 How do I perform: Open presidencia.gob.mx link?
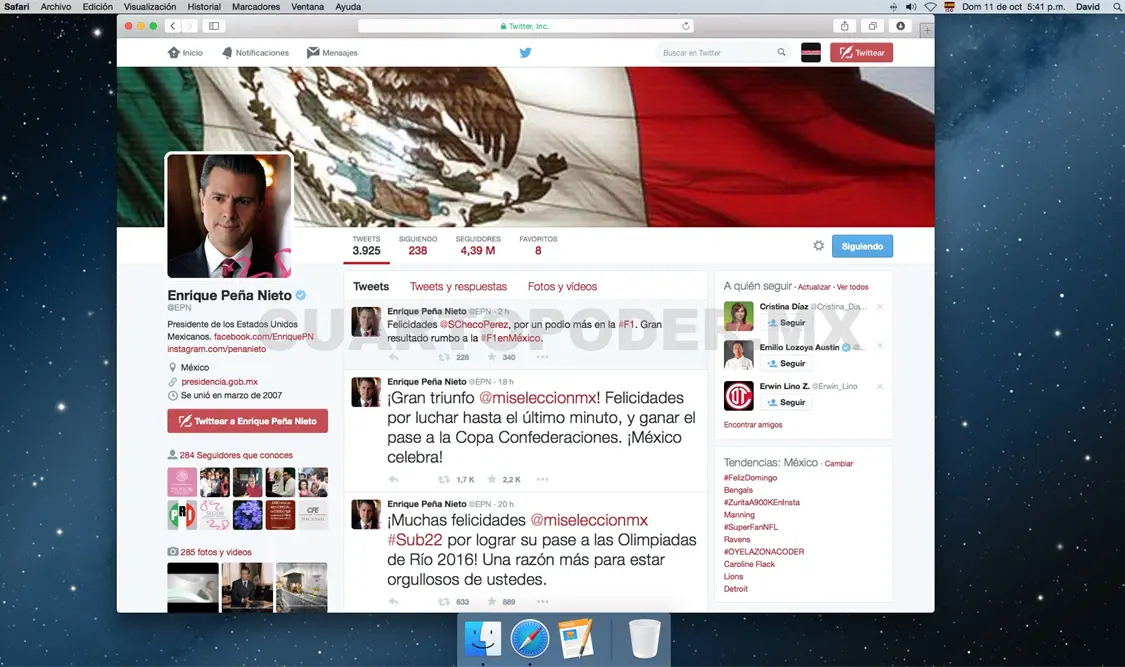pos(219,382)
